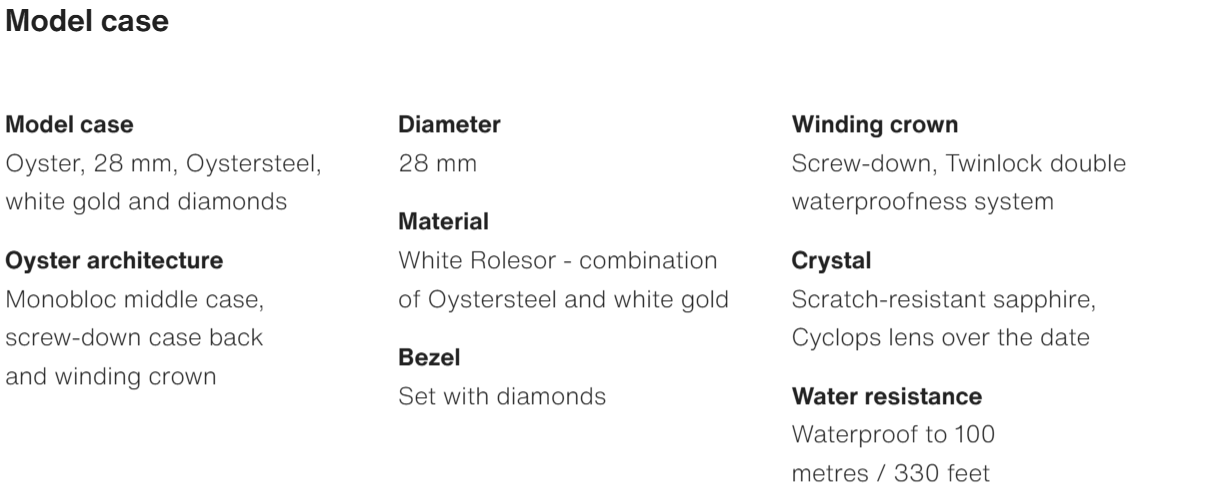Click 'Cyclops lens over the date' line
This screenshot has height=494, width=1214.
pos(940,338)
